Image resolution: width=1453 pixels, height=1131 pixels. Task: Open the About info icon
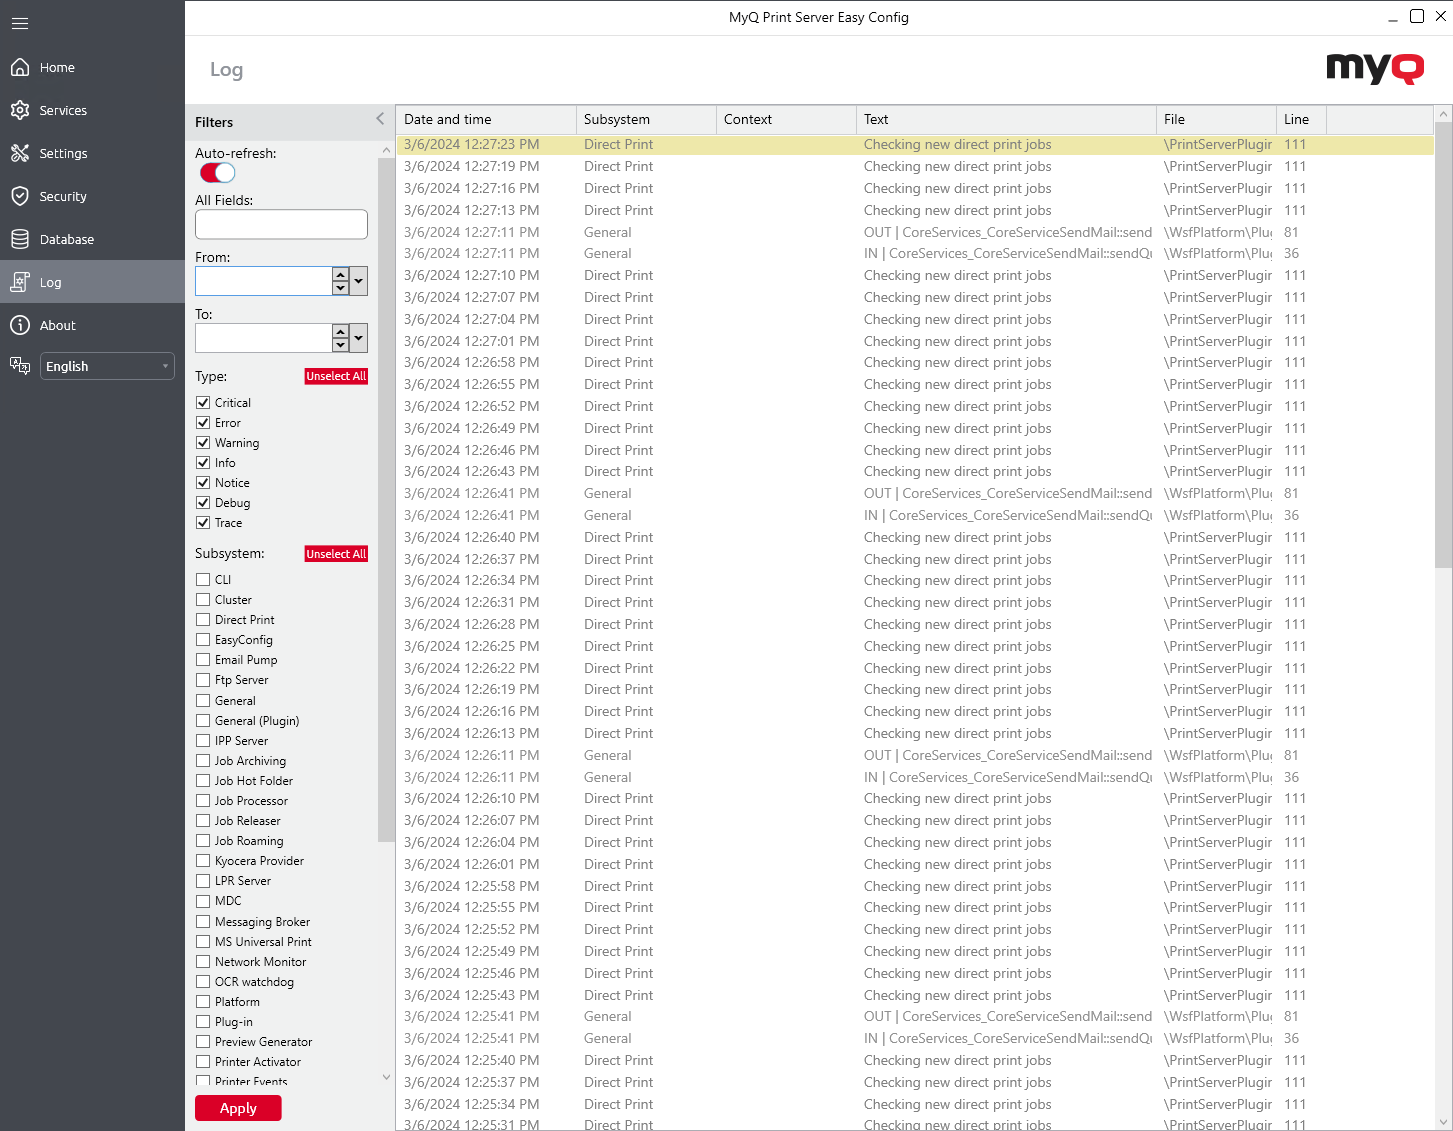point(21,325)
